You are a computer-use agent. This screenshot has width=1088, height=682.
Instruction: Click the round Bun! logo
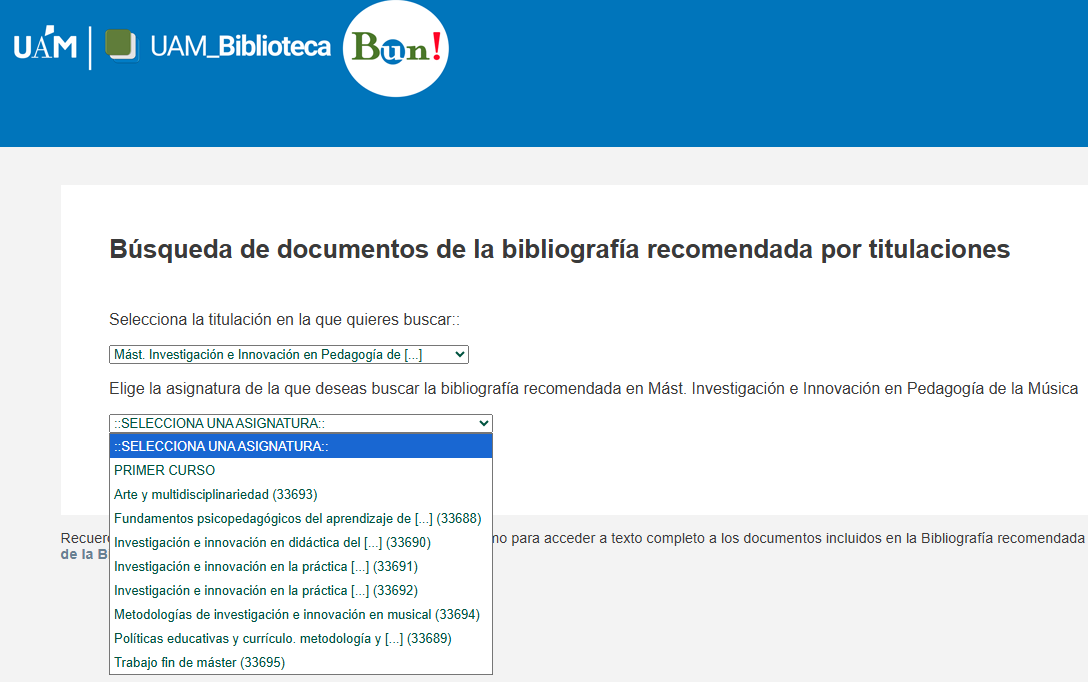coord(396,47)
